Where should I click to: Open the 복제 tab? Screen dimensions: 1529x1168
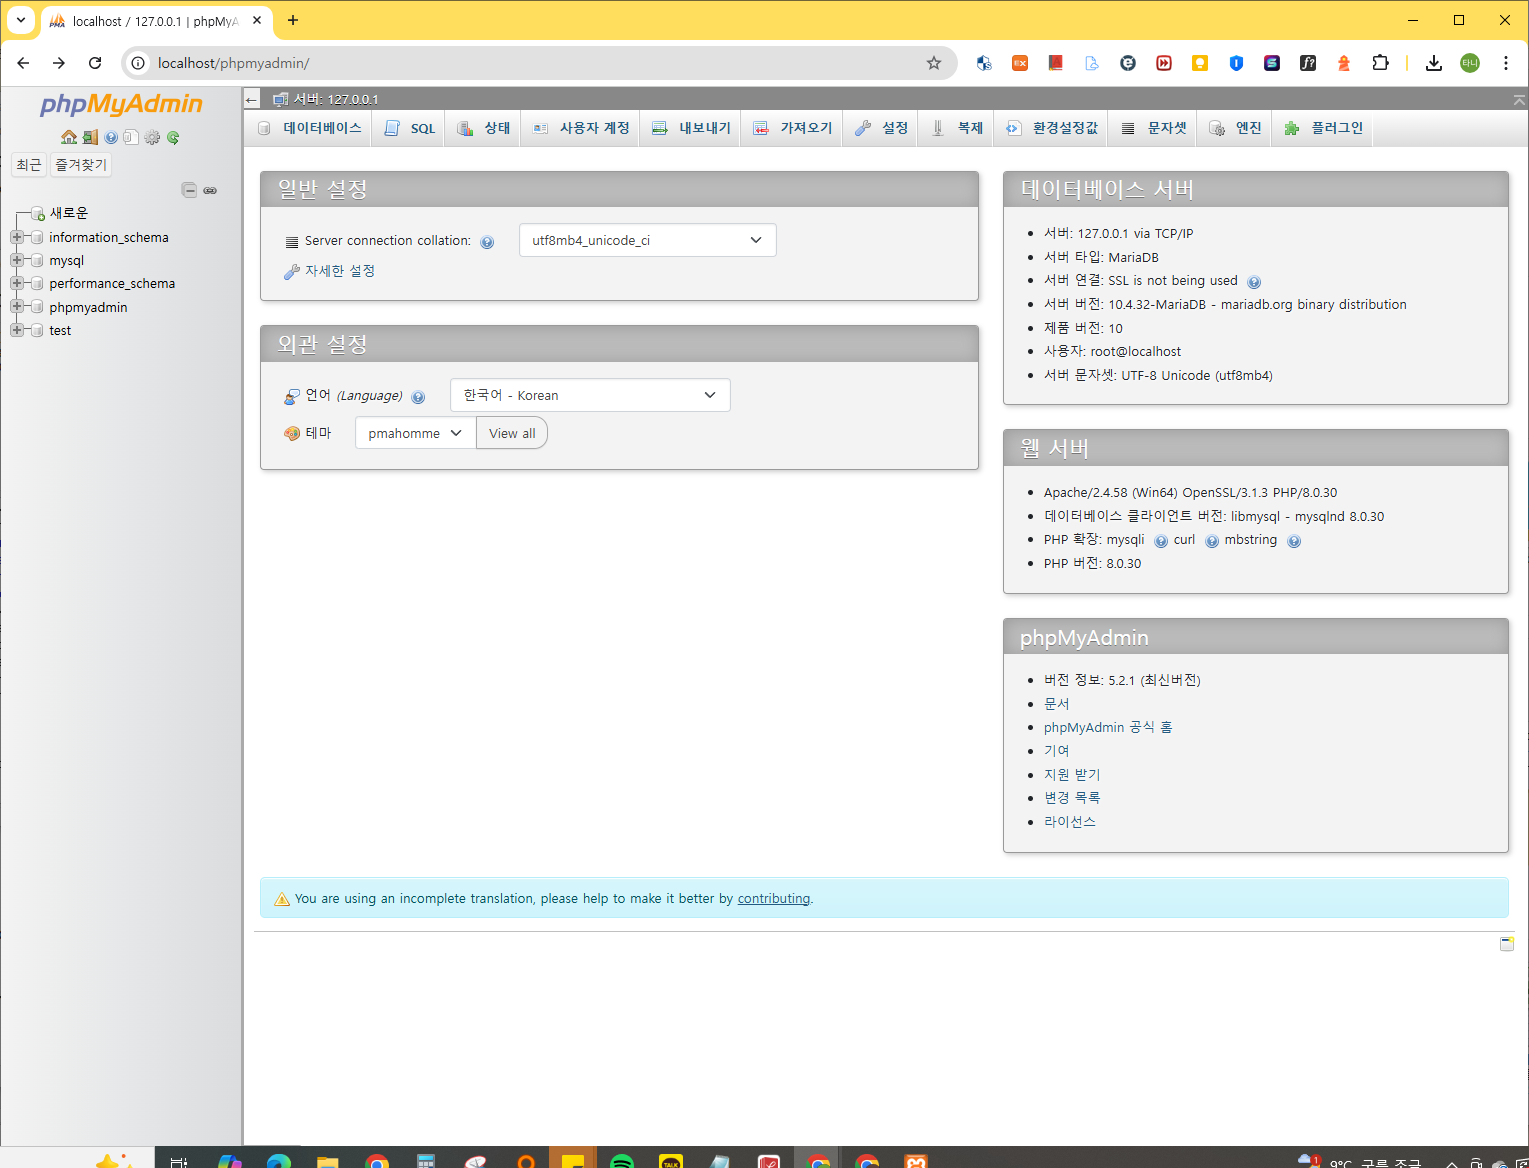(x=957, y=128)
